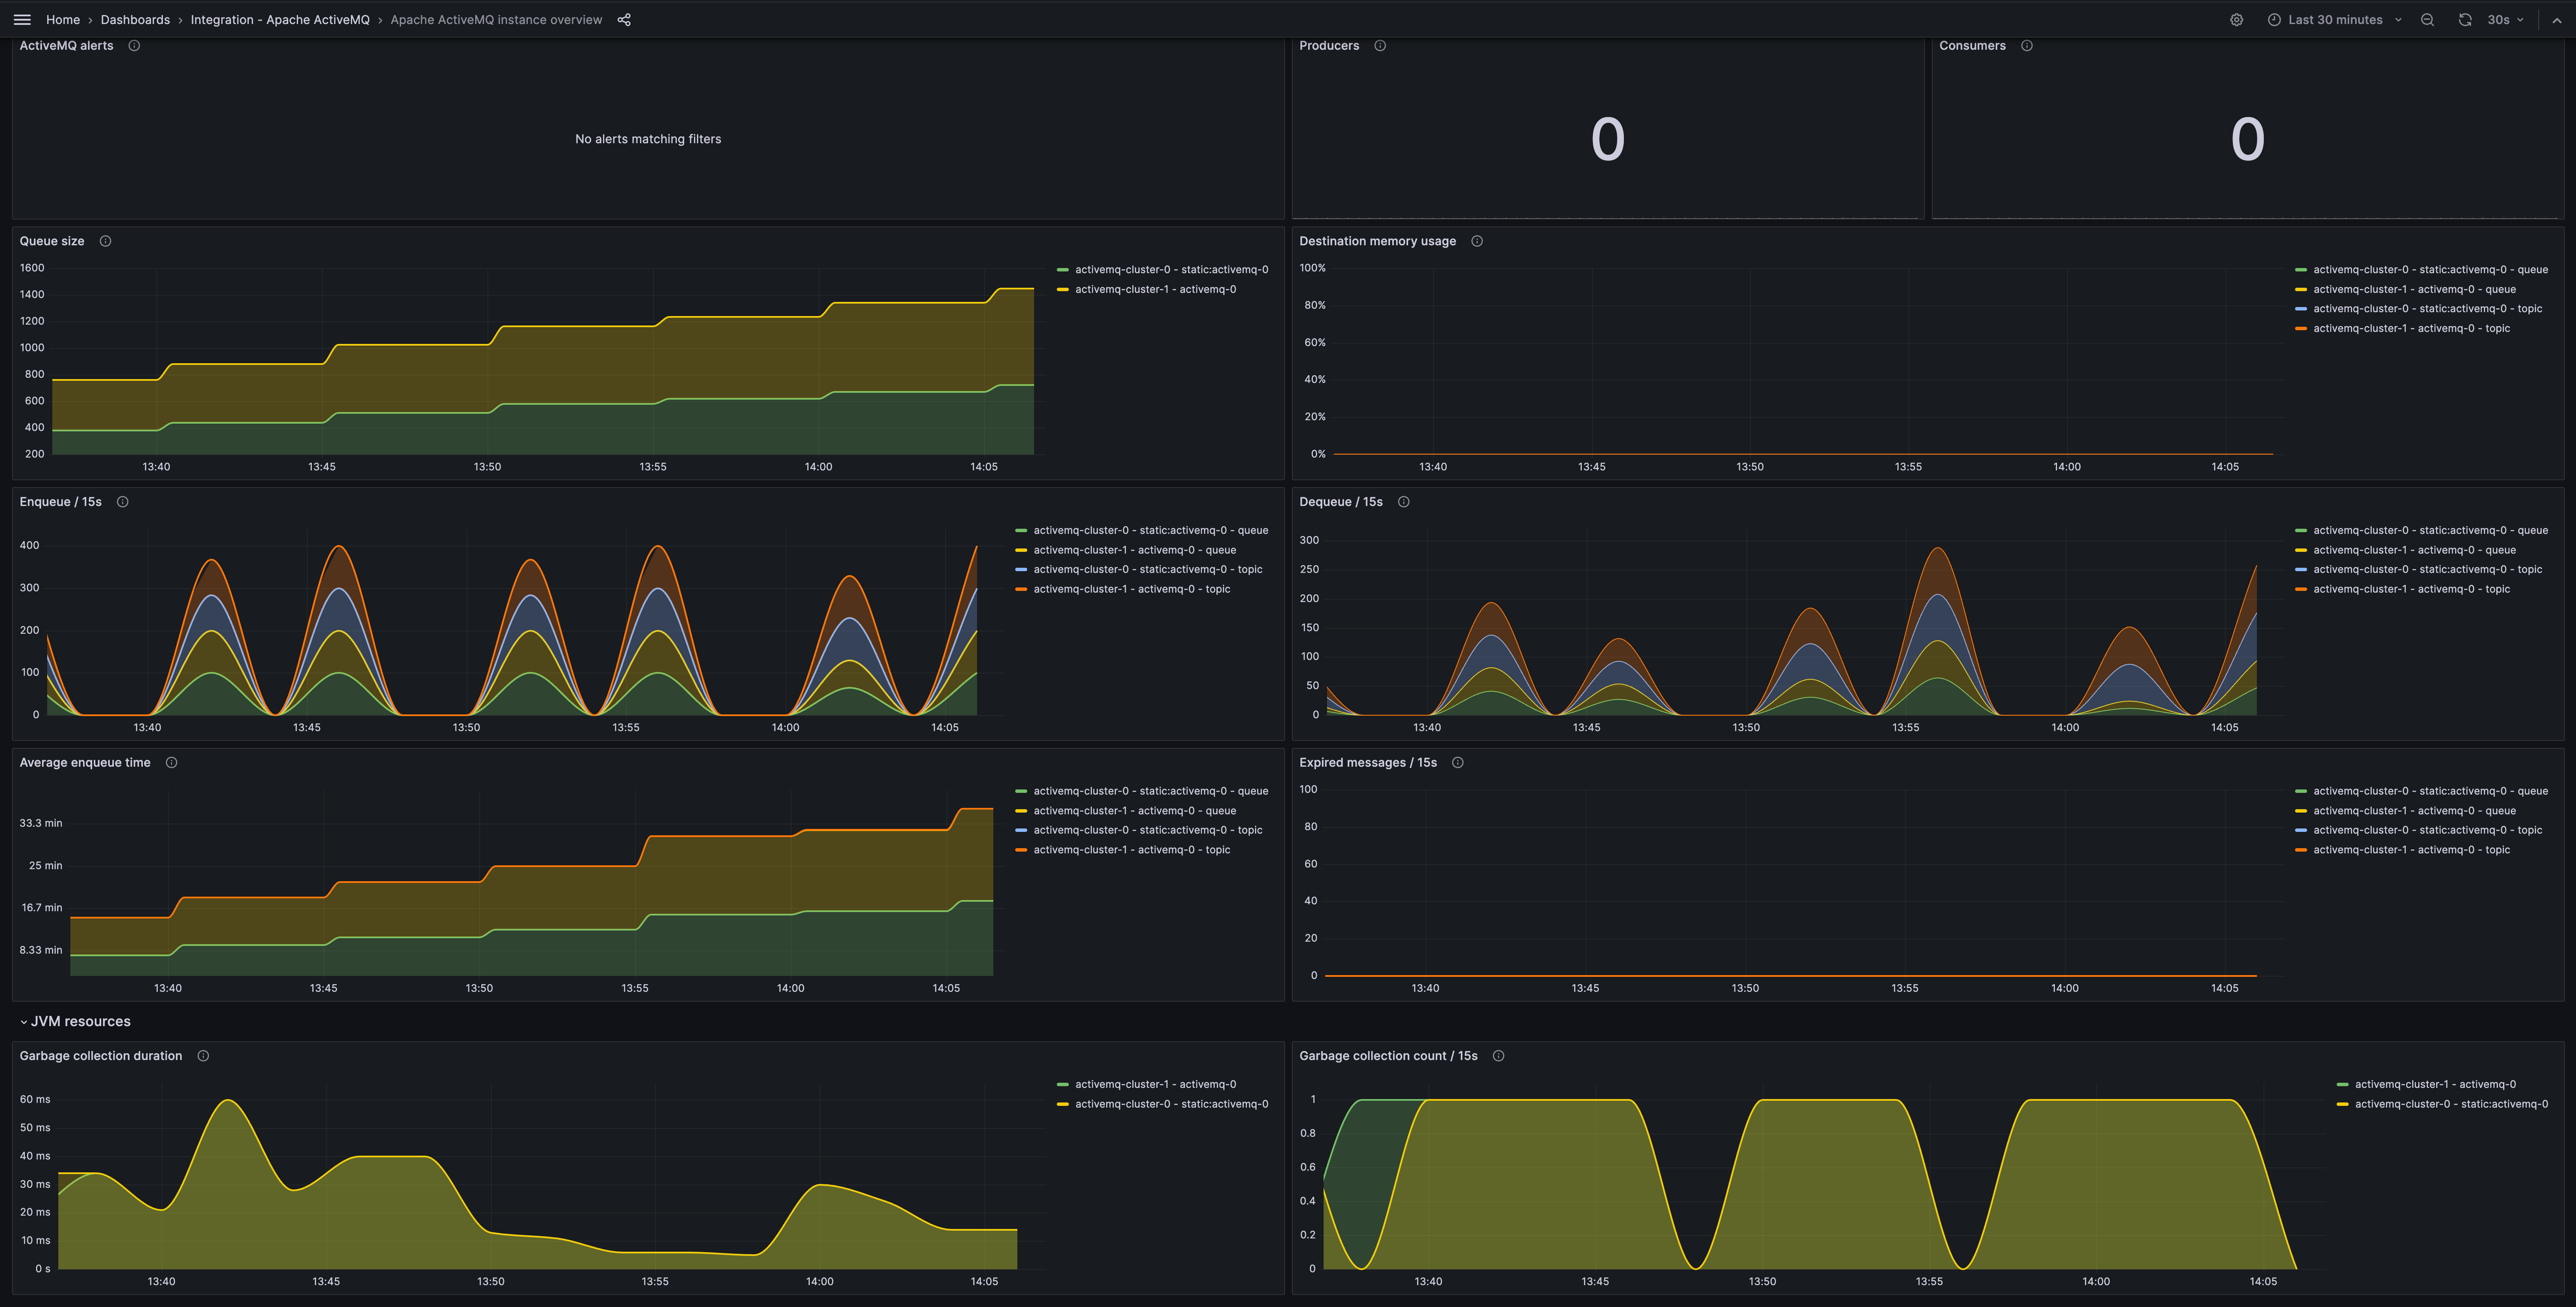Click the share dashboard icon
2576x1307 pixels.
coord(625,19)
